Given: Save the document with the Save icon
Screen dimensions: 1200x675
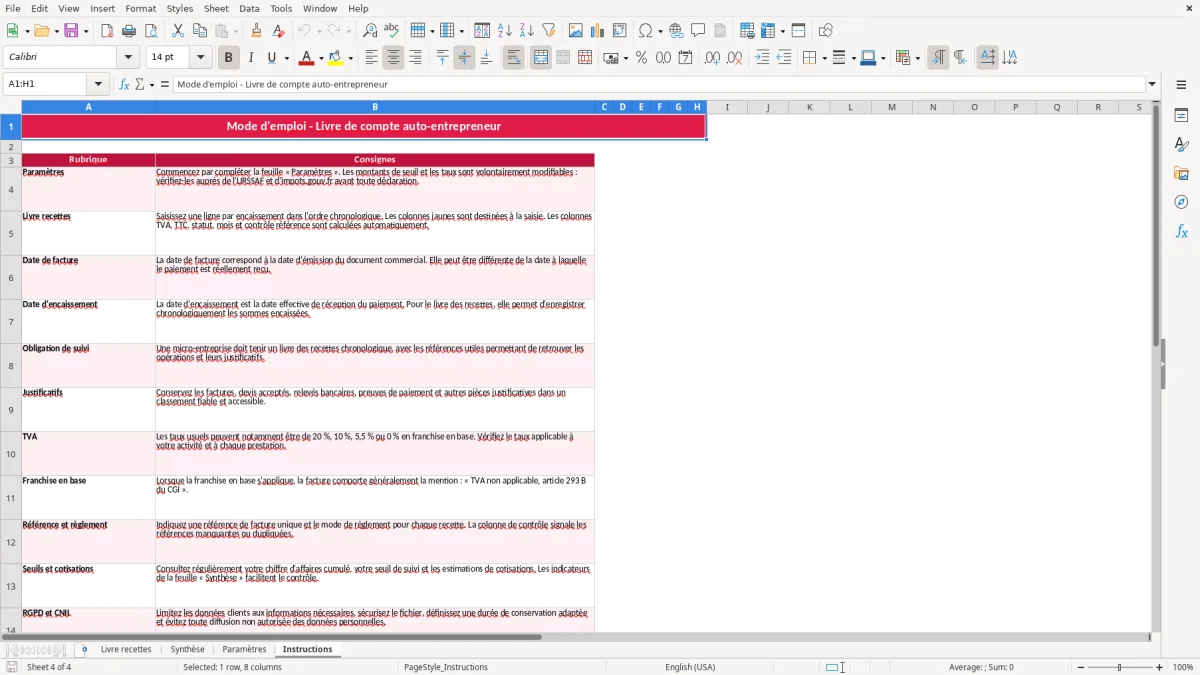Looking at the screenshot, I should coord(73,31).
